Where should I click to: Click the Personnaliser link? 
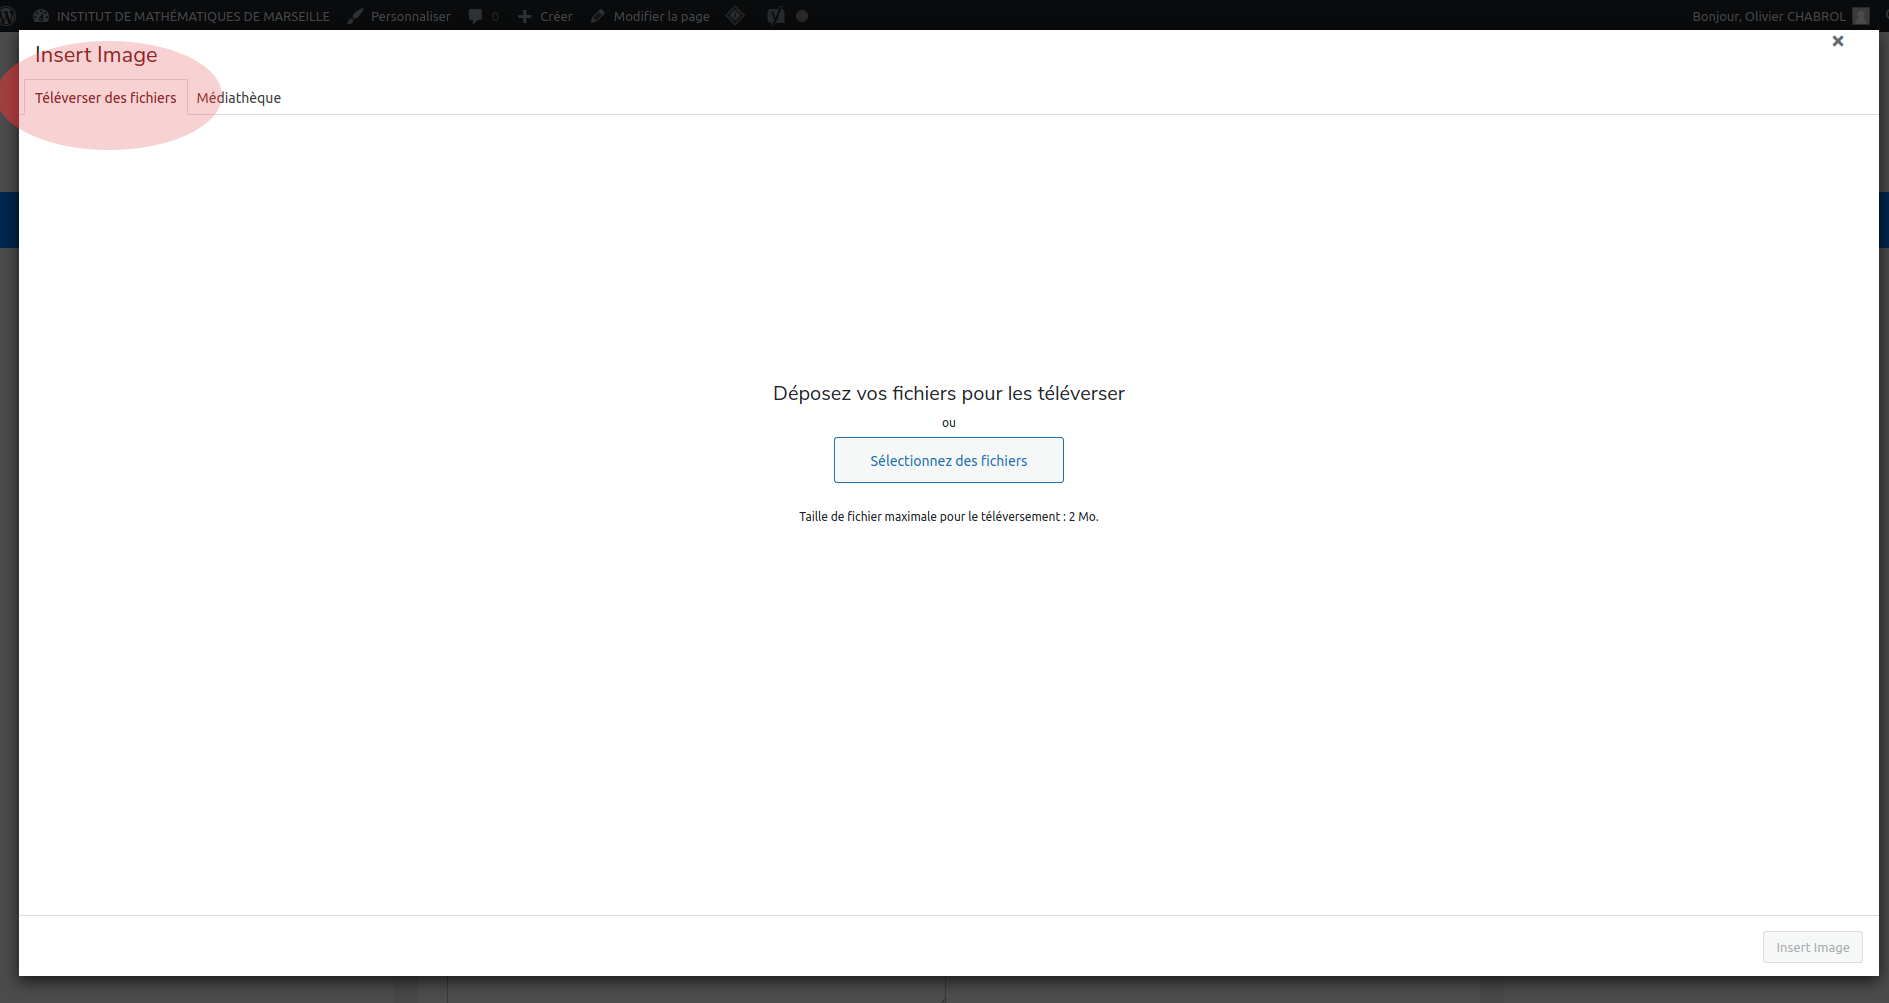(410, 16)
